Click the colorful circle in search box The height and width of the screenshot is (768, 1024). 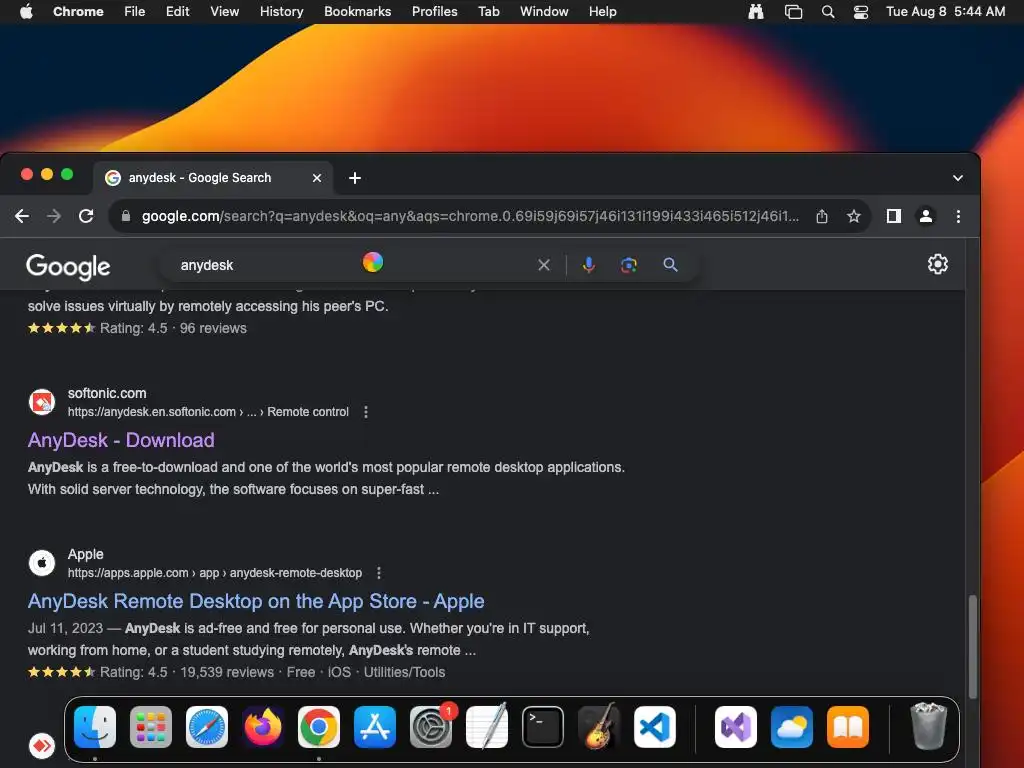click(x=373, y=262)
